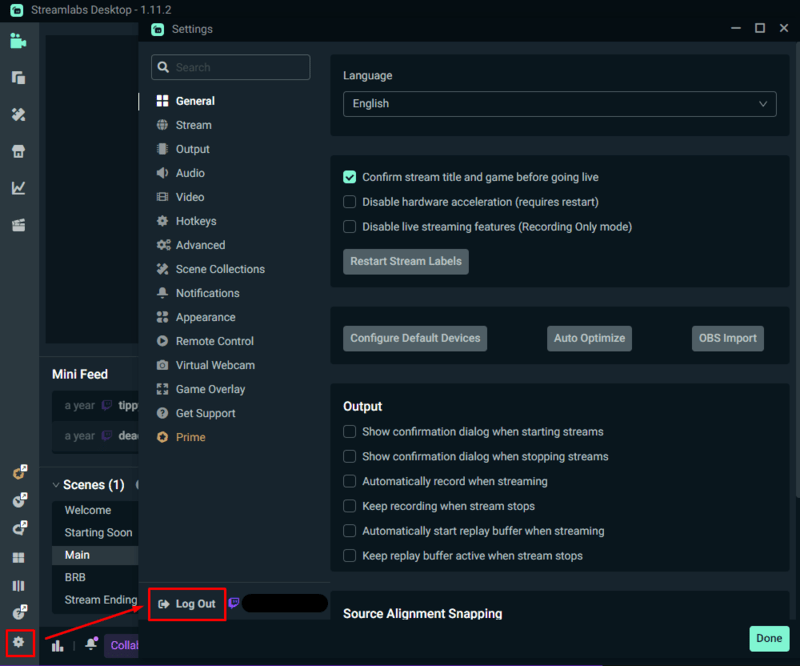Open the Remote Control settings category

coord(205,341)
